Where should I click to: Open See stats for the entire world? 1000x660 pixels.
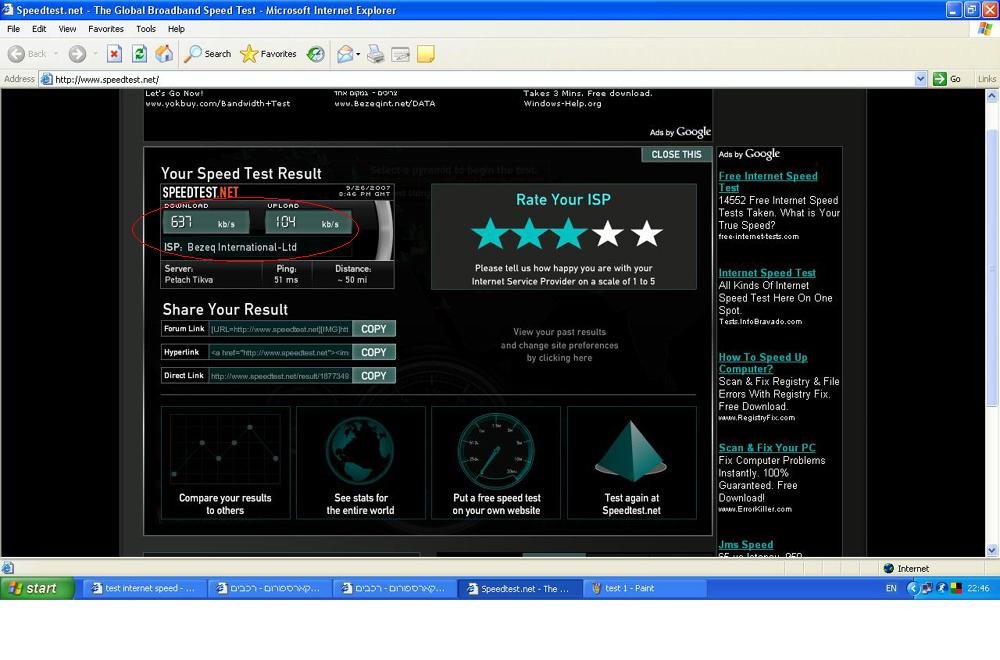[360, 463]
